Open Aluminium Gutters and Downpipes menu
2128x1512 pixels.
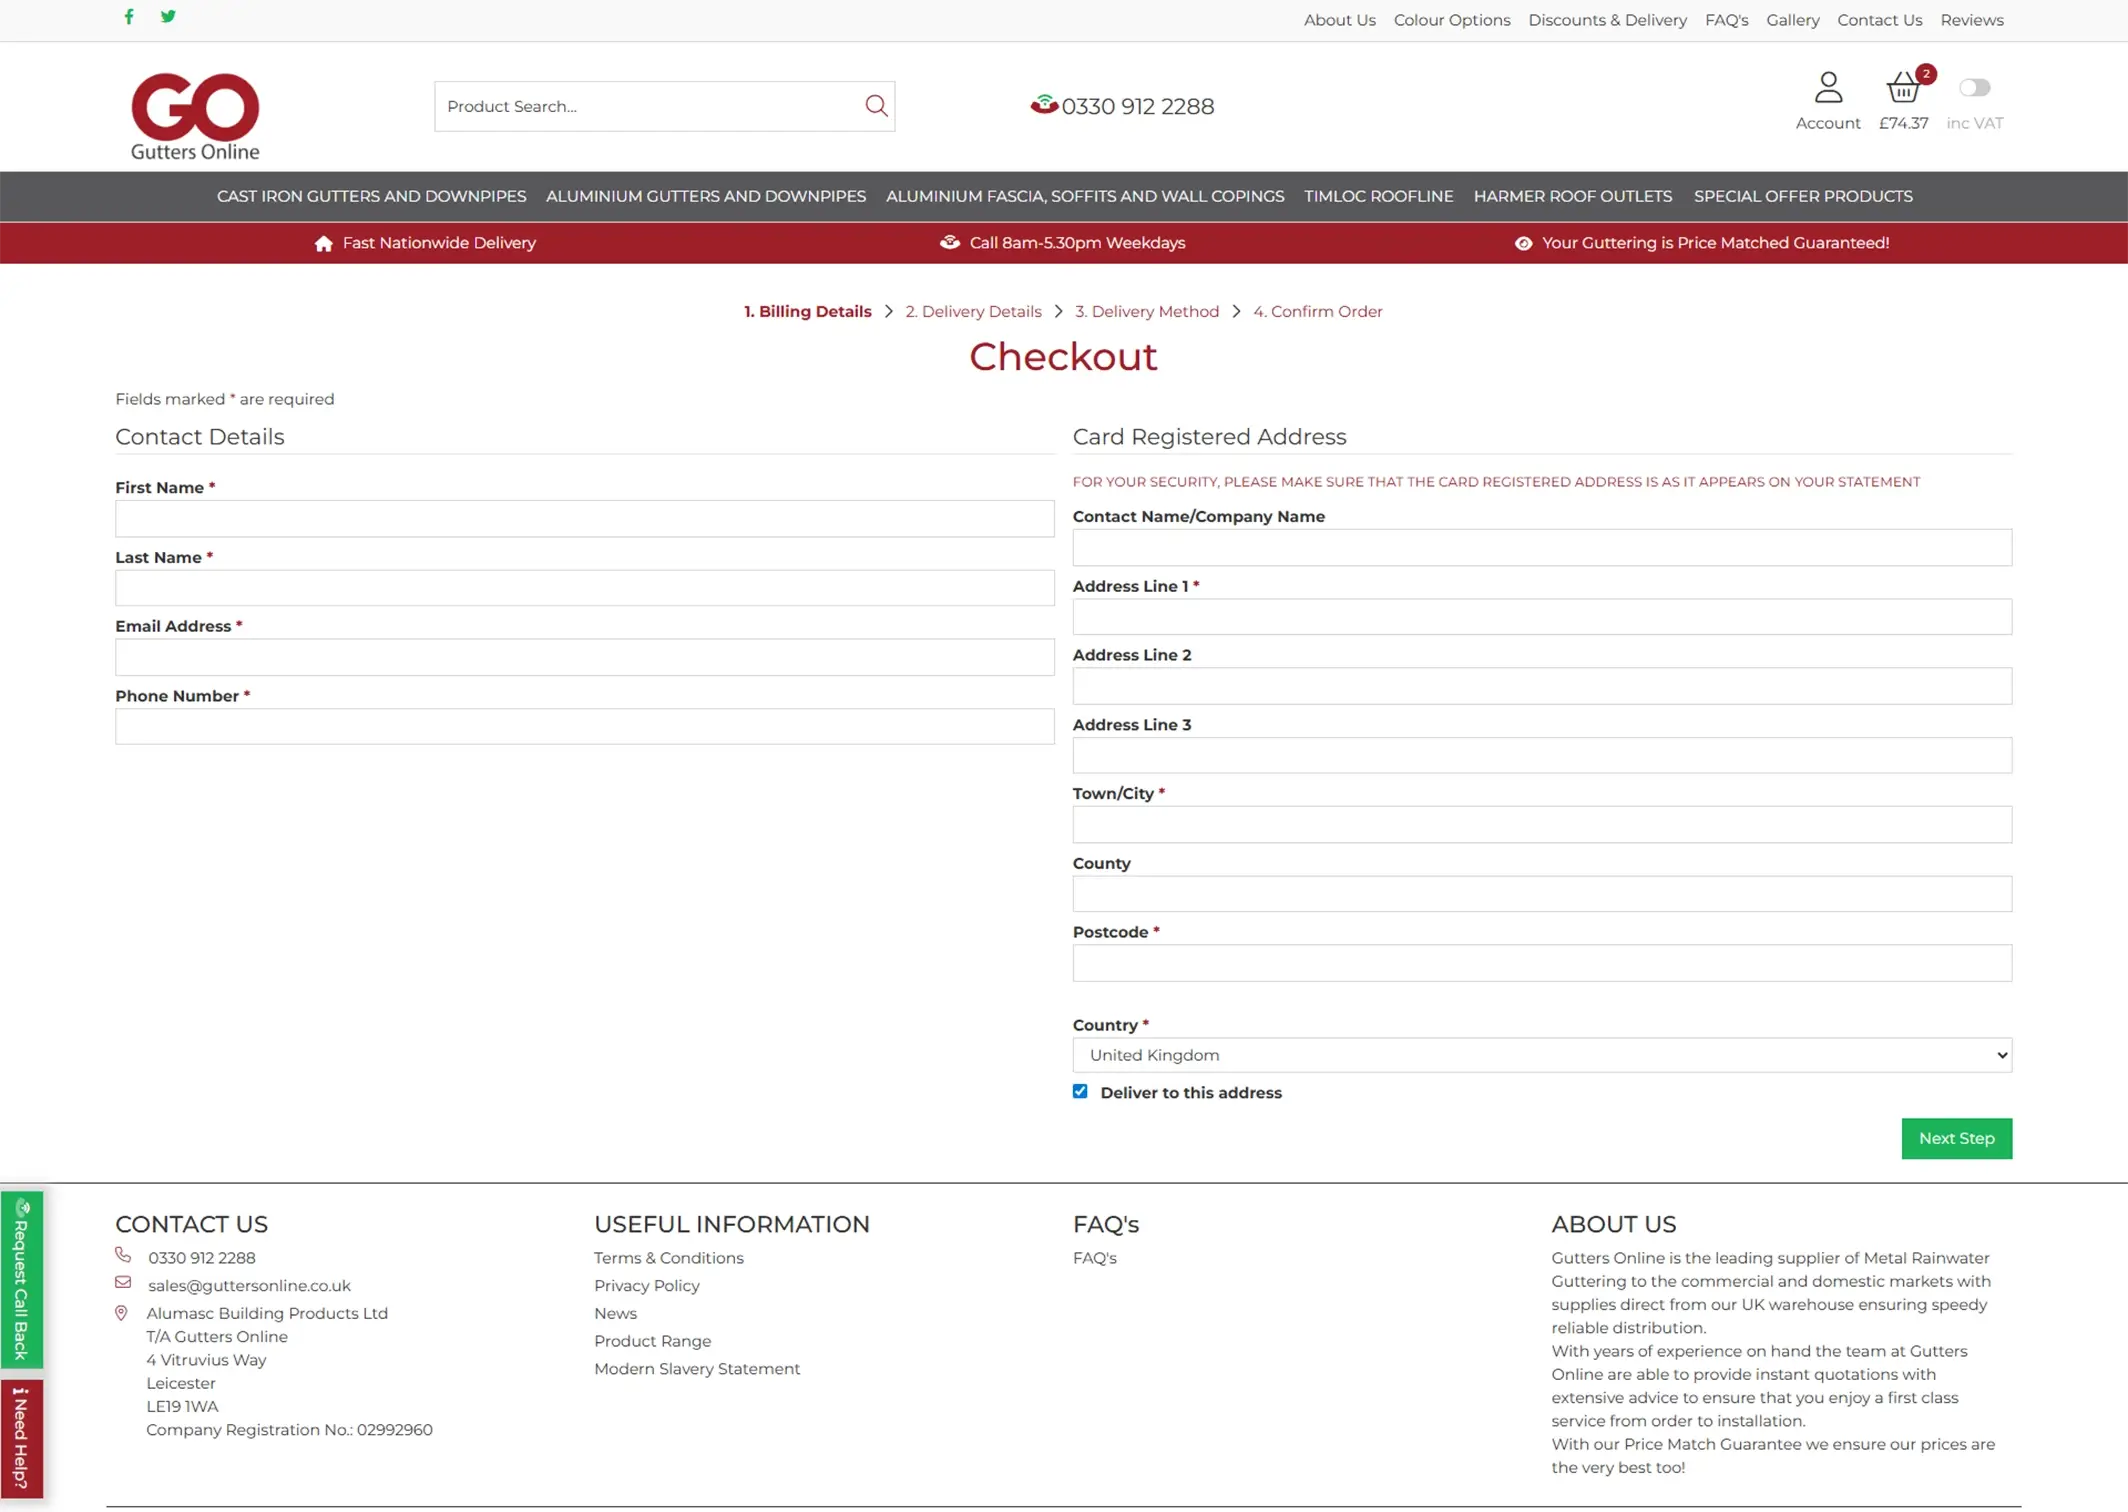coord(705,197)
